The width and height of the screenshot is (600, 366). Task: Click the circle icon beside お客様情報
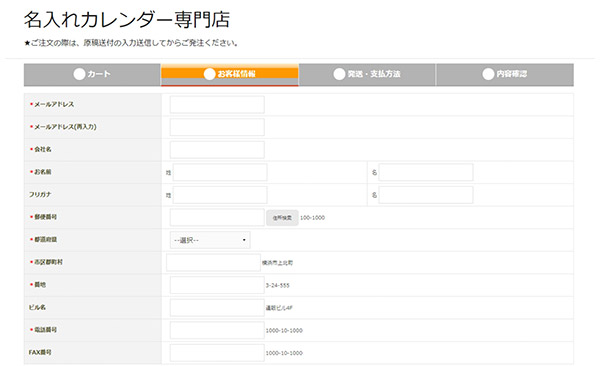tap(209, 74)
